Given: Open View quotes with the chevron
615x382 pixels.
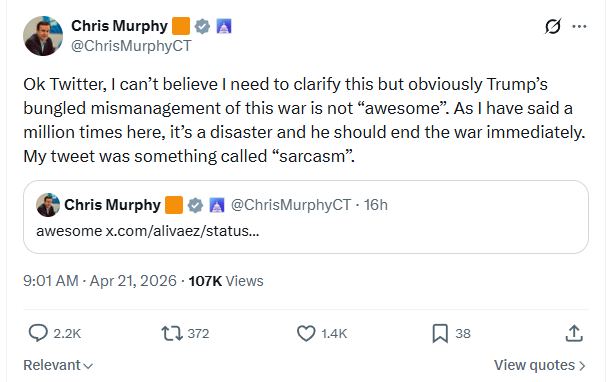Looking at the screenshot, I should pyautogui.click(x=540, y=365).
